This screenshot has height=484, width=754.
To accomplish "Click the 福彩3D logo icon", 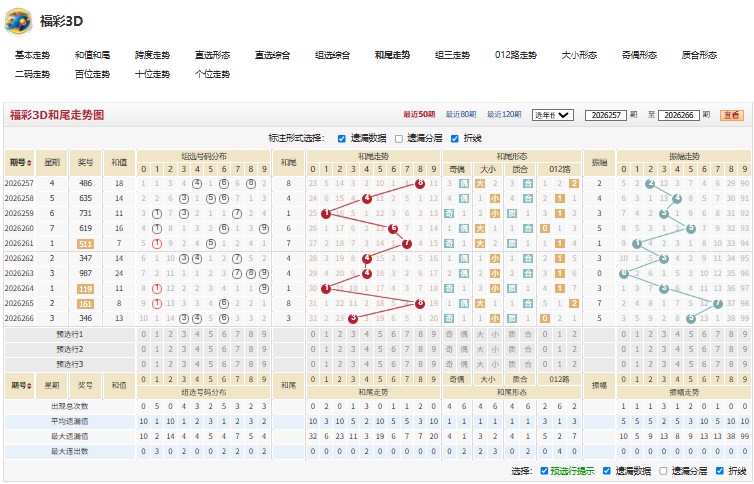I will [18, 22].
